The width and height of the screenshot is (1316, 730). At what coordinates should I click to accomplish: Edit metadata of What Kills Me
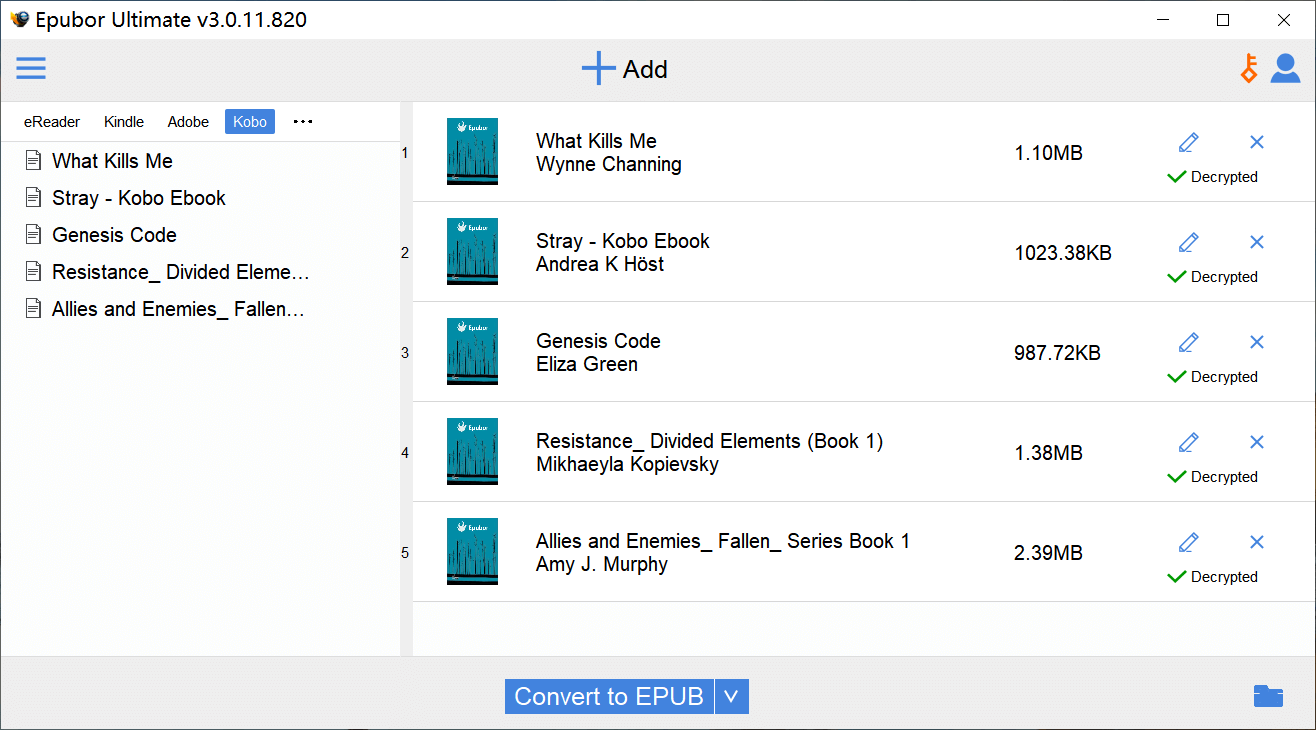coord(1189,142)
